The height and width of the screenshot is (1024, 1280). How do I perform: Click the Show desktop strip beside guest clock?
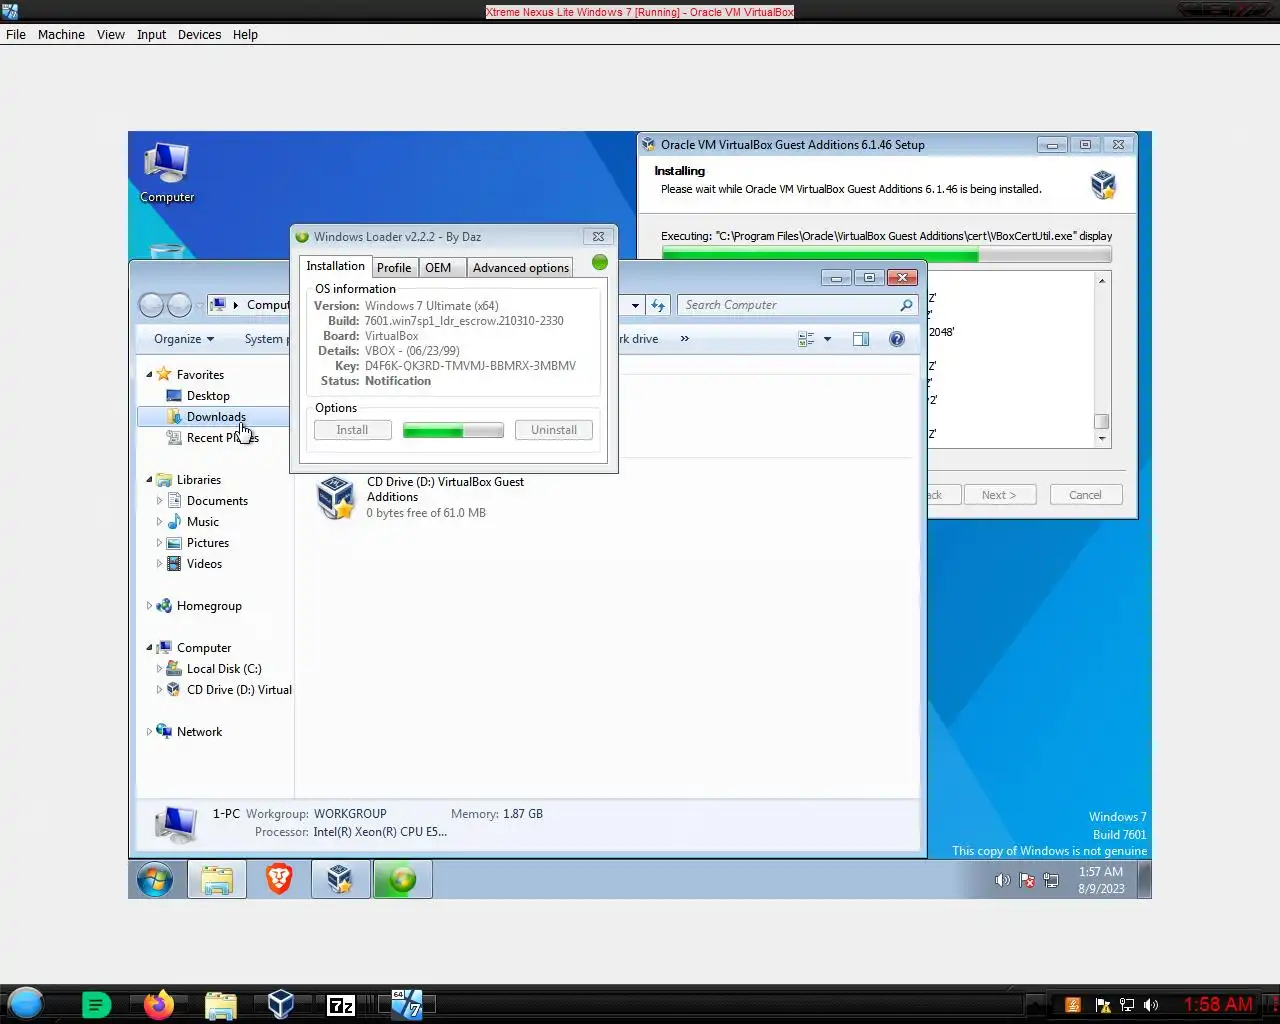[1145, 880]
